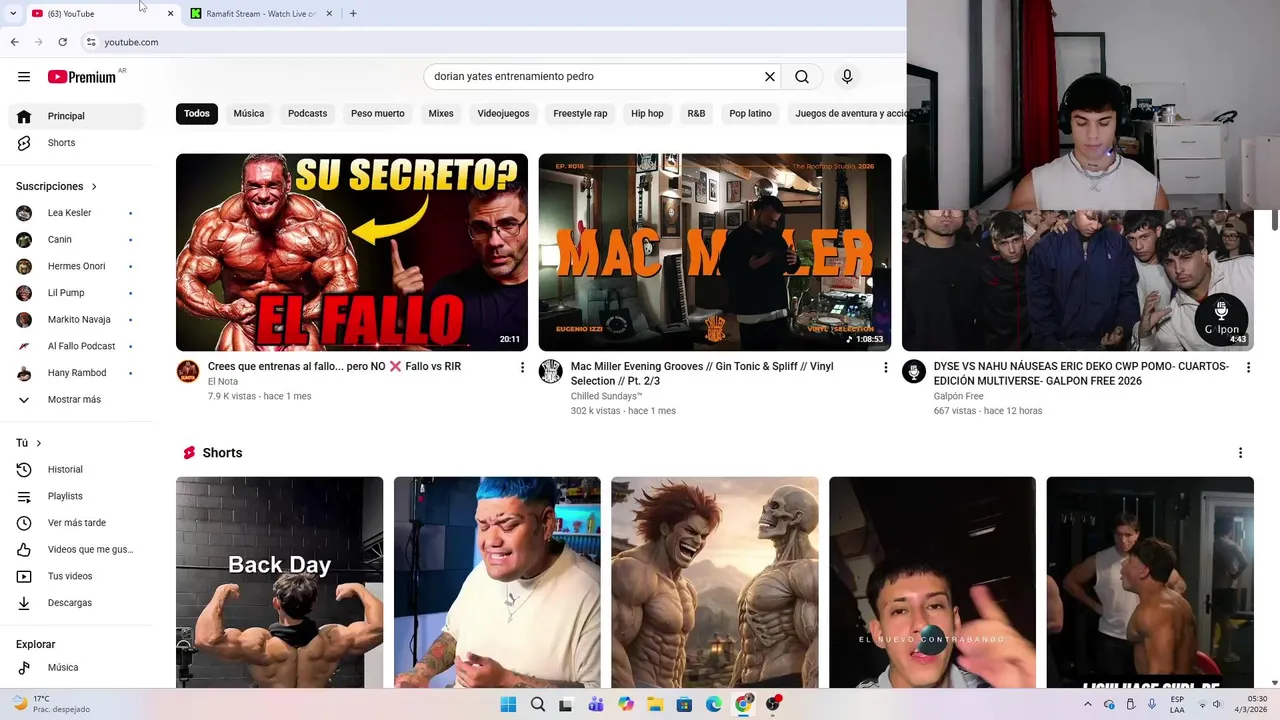This screenshot has height=720, width=1280.
Task: Play the El Fallo video thumbnail
Action: (x=352, y=252)
